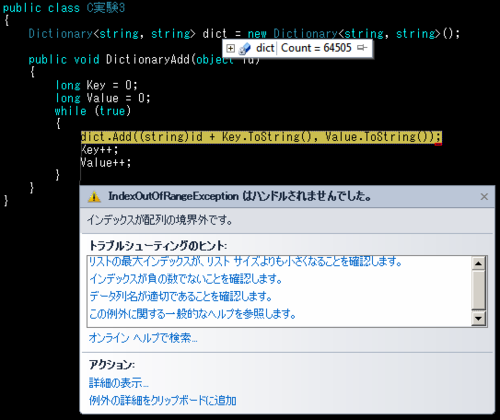Click the warning triangle icon in exception dialog
Image resolution: width=500 pixels, height=420 pixels.
click(x=94, y=196)
